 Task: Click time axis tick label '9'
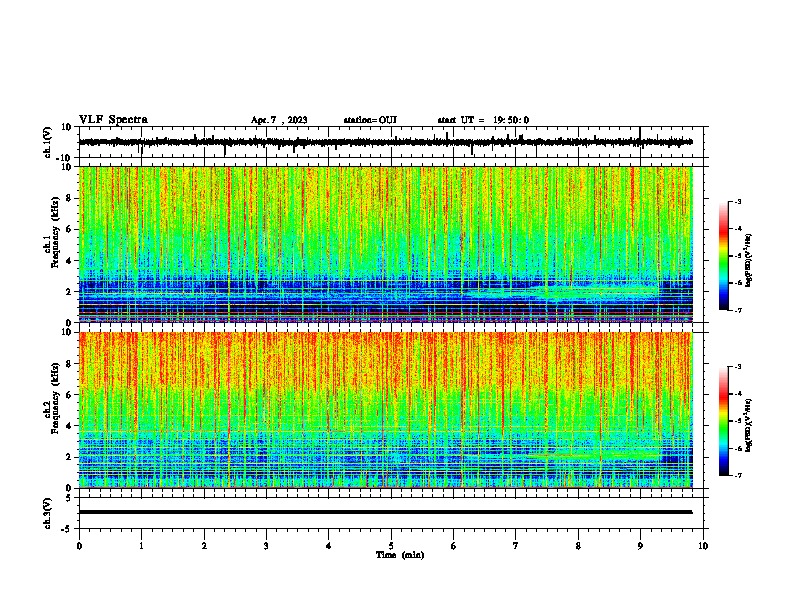click(x=640, y=546)
